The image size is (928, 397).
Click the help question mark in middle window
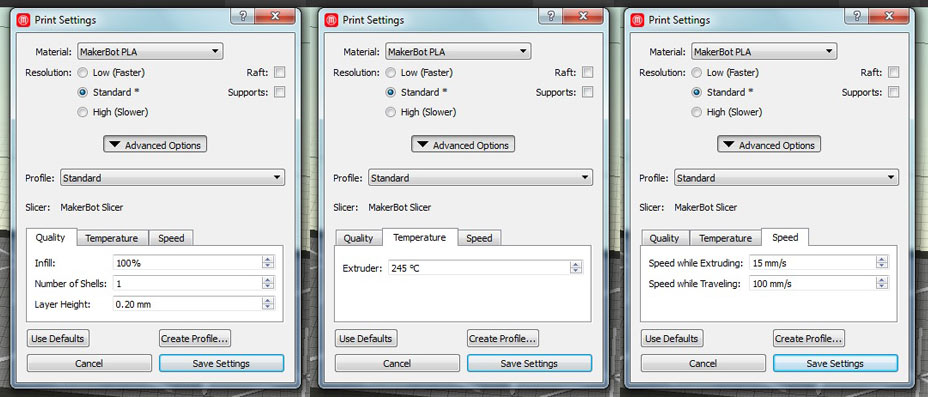coord(550,16)
